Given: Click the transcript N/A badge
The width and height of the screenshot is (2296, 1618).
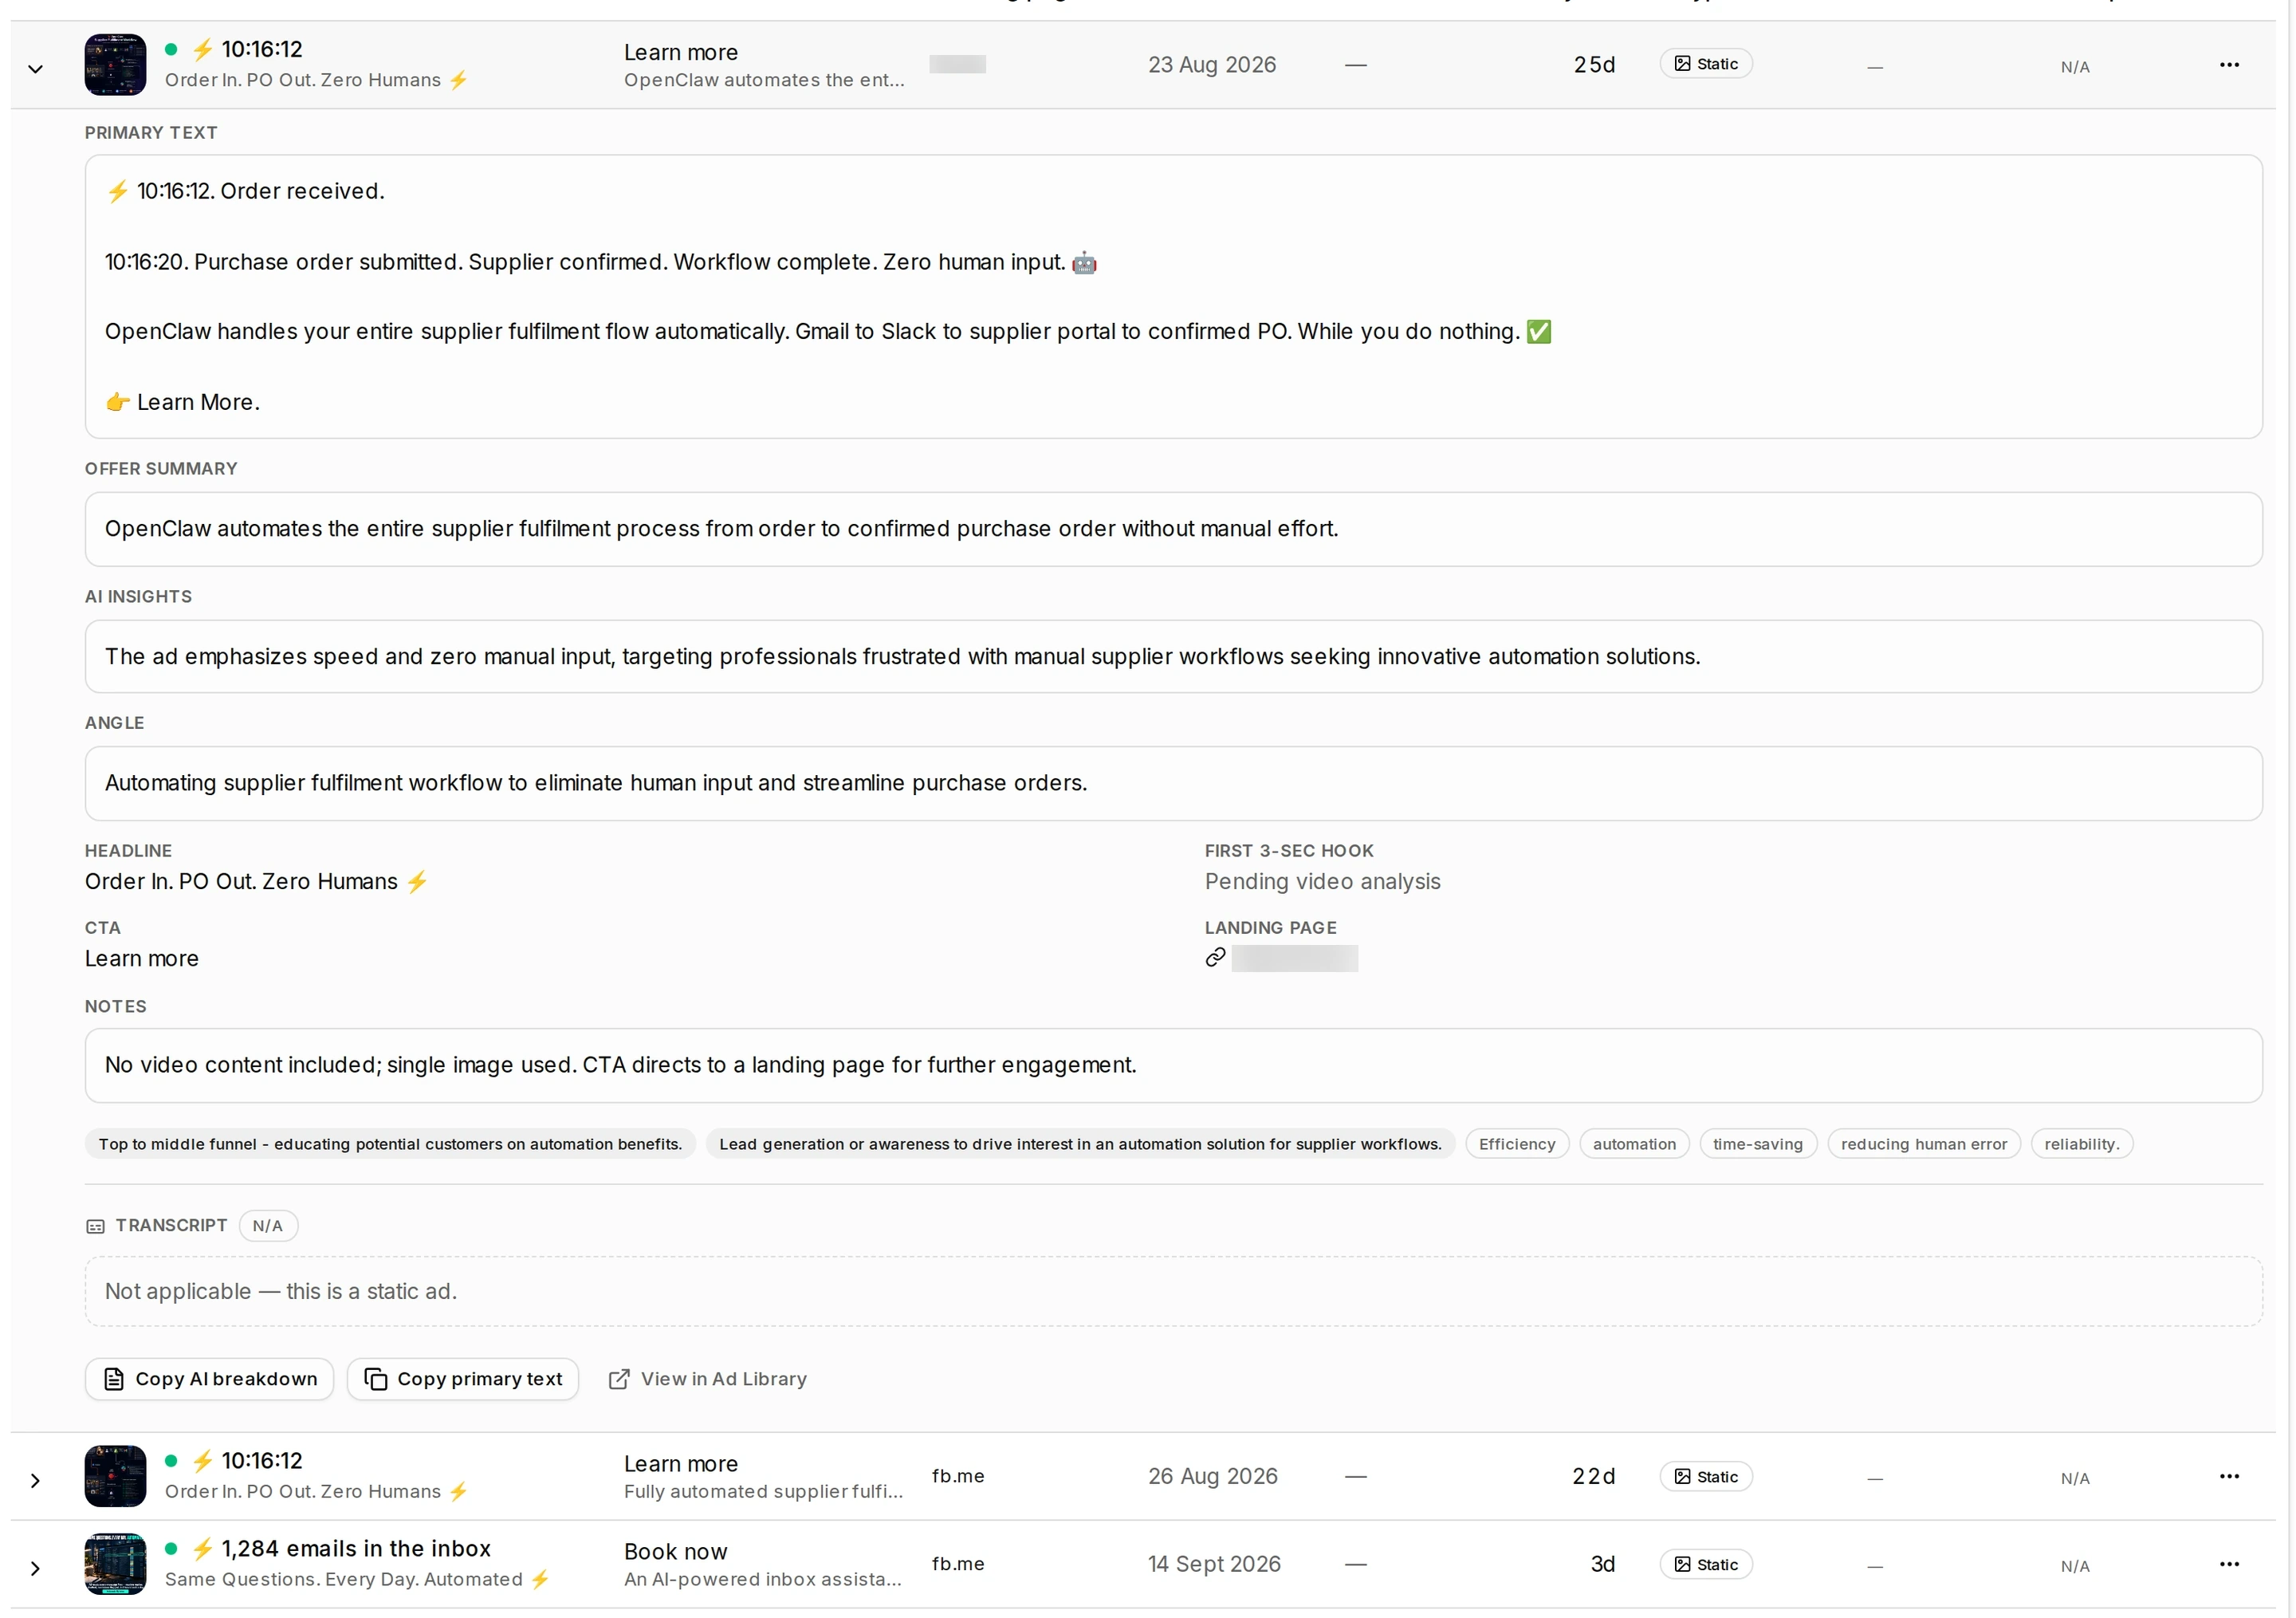Looking at the screenshot, I should pyautogui.click(x=268, y=1226).
